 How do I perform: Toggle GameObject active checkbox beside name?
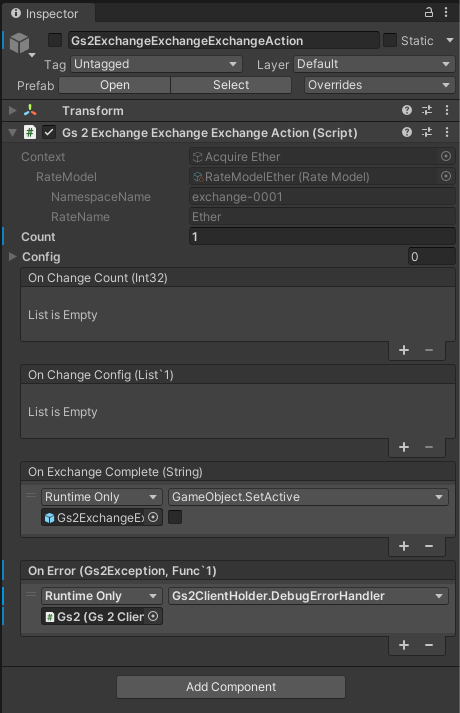point(55,40)
